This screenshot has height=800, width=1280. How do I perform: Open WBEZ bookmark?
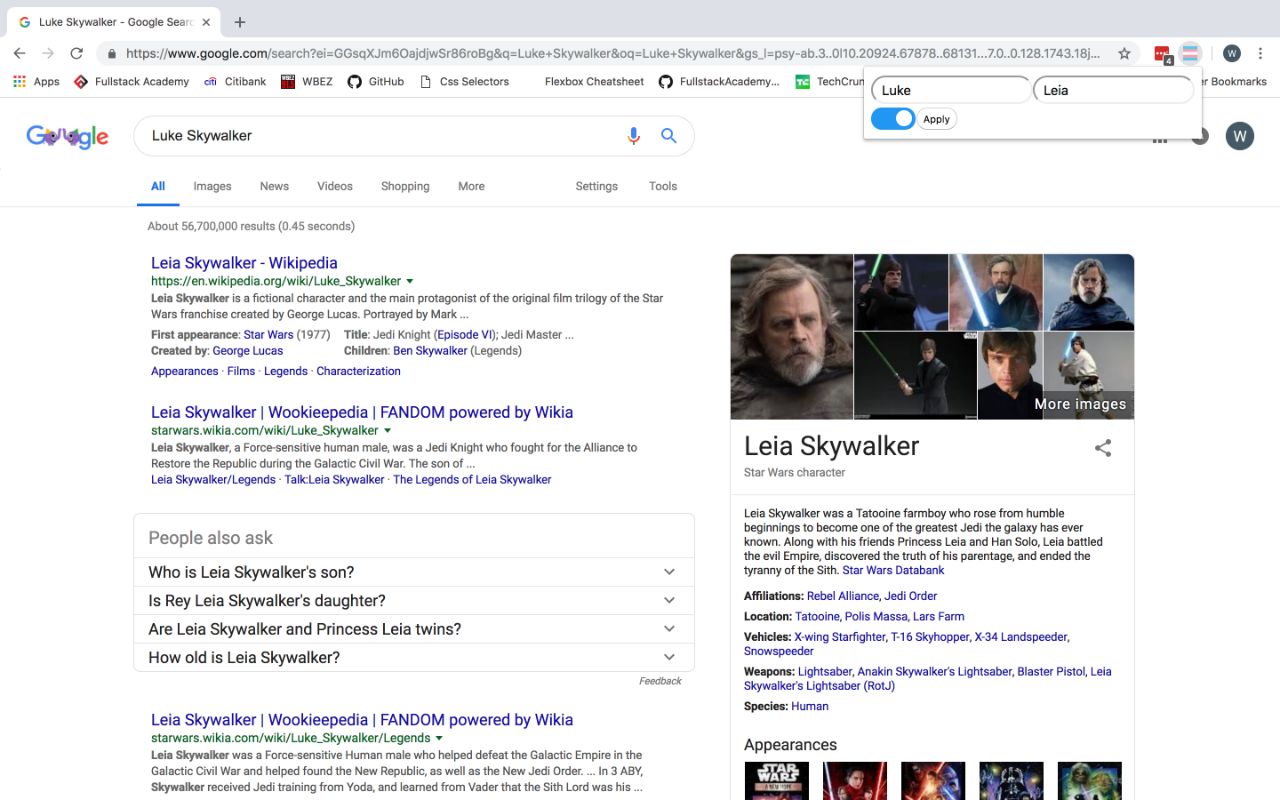click(x=306, y=81)
